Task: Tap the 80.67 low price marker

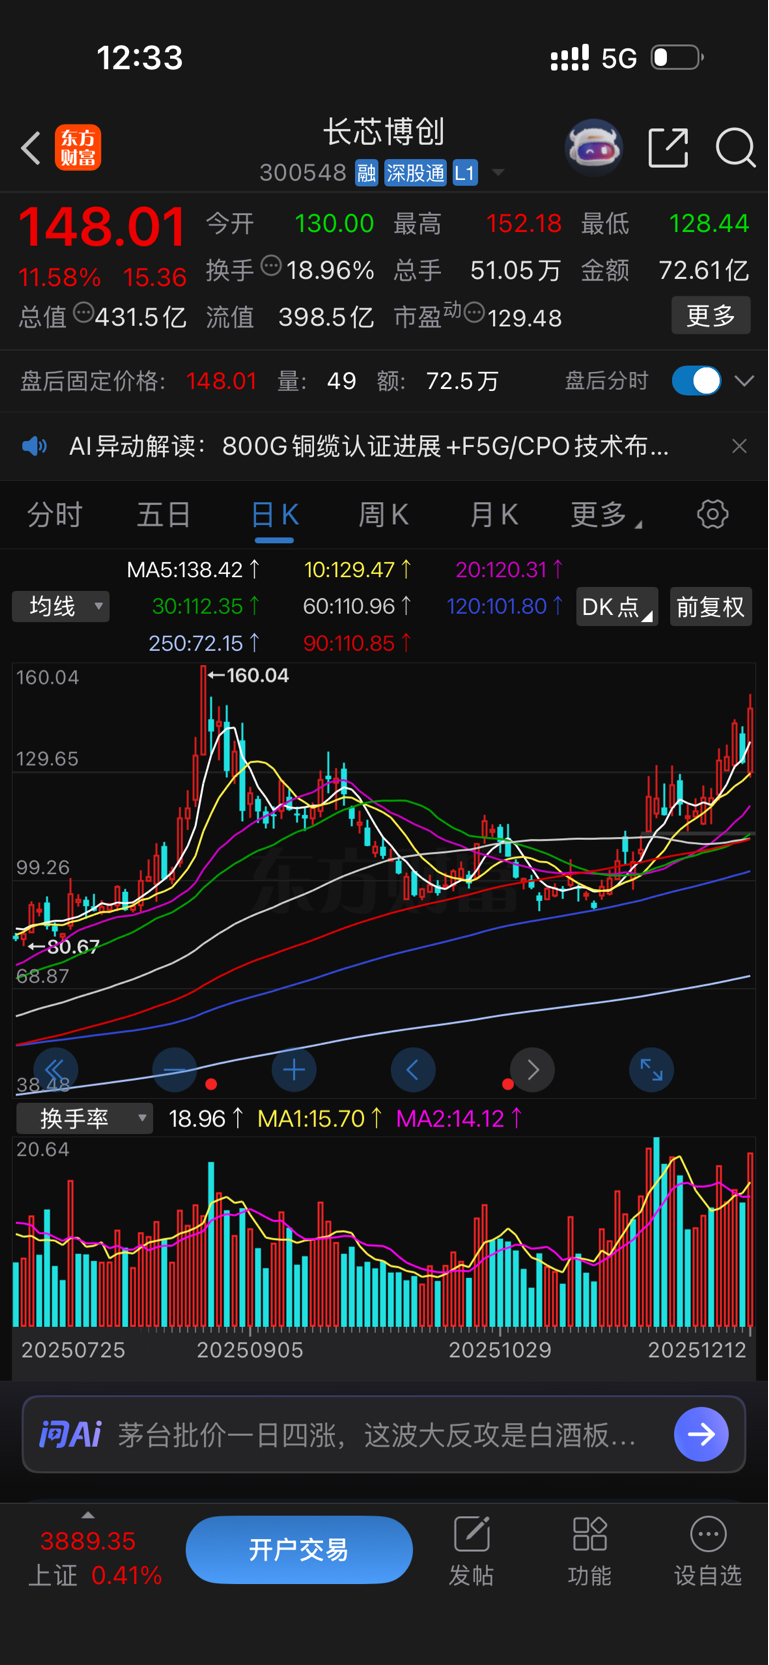Action: click(x=63, y=946)
